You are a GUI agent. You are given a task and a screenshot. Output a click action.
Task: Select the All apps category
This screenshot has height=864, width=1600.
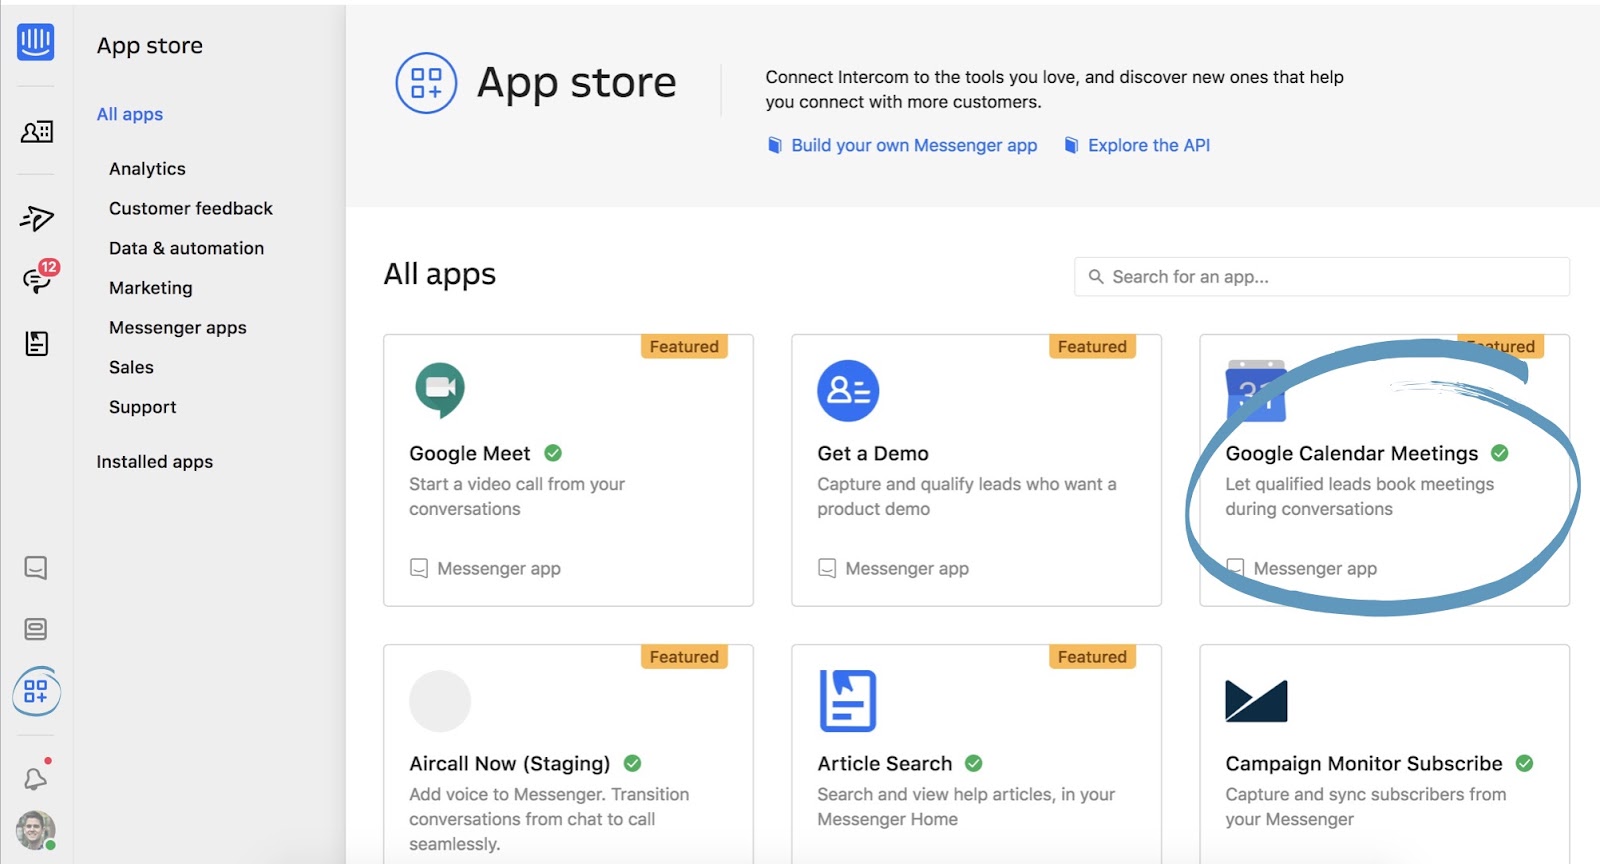130,114
